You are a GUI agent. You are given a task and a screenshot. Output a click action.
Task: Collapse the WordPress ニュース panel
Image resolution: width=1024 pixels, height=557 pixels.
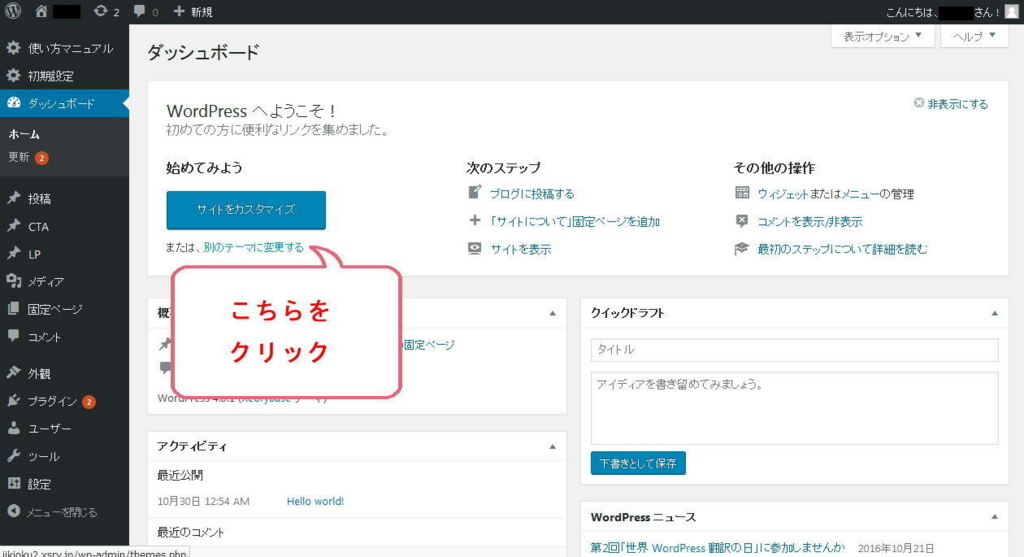[995, 517]
